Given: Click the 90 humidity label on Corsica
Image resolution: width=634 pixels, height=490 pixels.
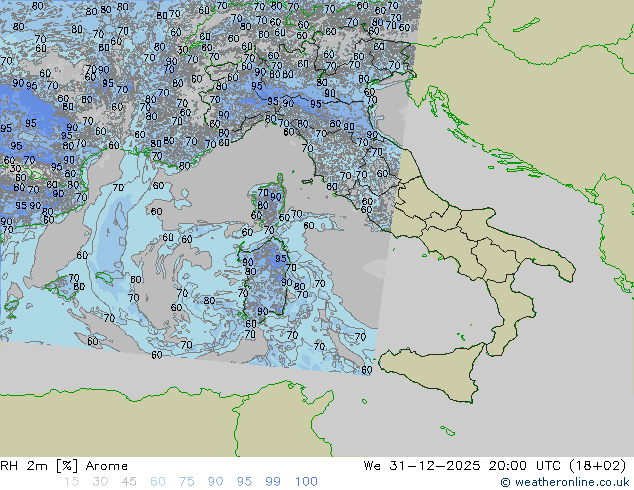Looking at the screenshot, I should pyautogui.click(x=275, y=197).
